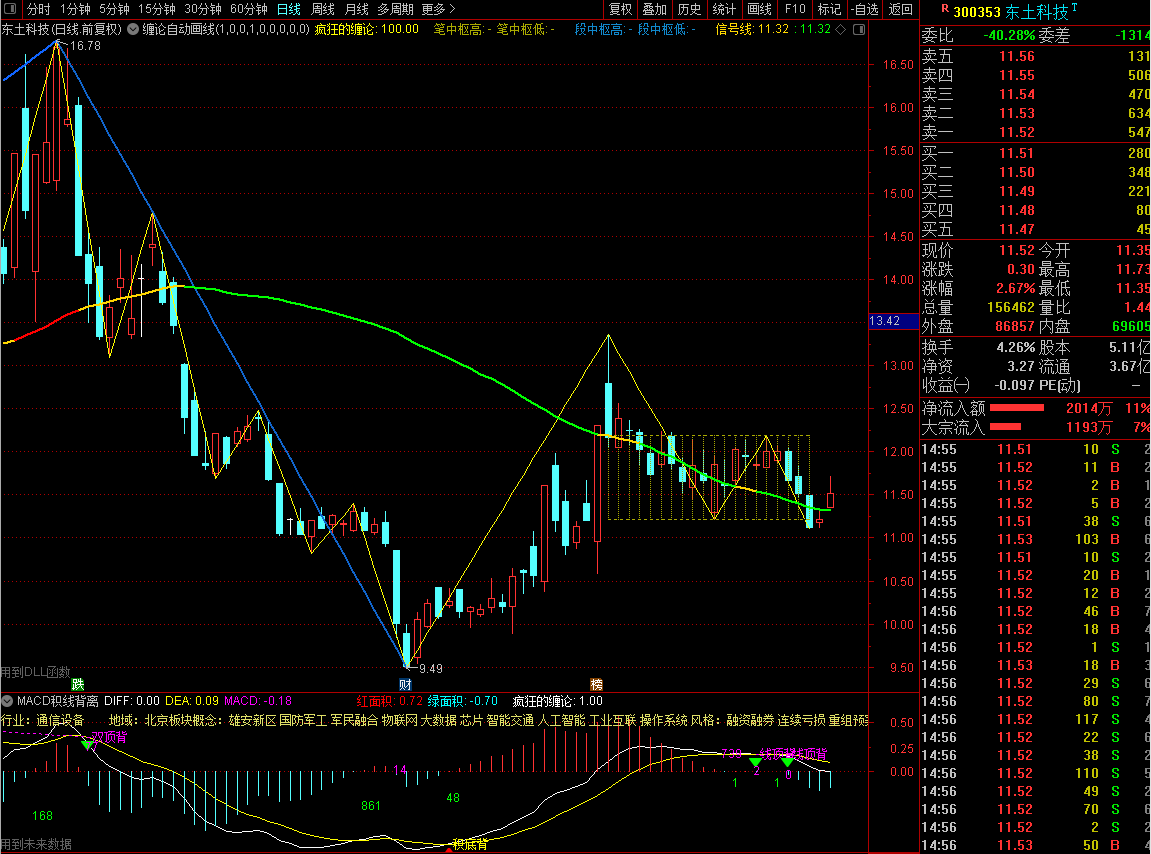Click the 复权 adjustment button
The width and height of the screenshot is (1151, 854).
click(x=620, y=9)
